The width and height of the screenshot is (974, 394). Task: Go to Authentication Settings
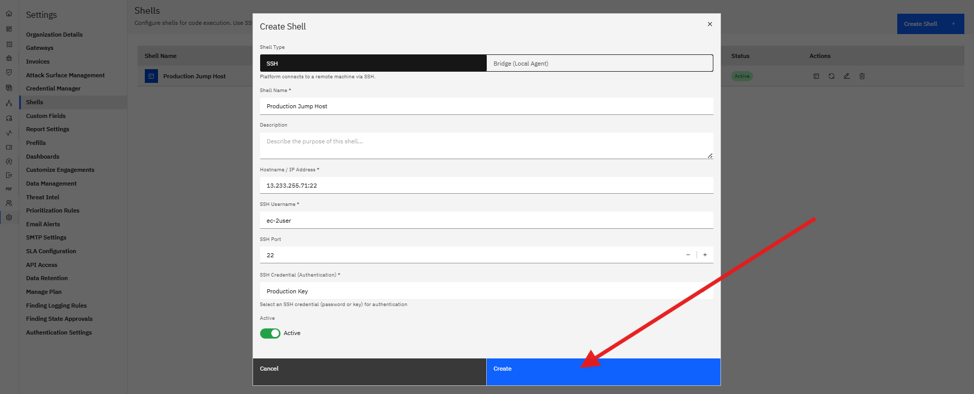(59, 332)
